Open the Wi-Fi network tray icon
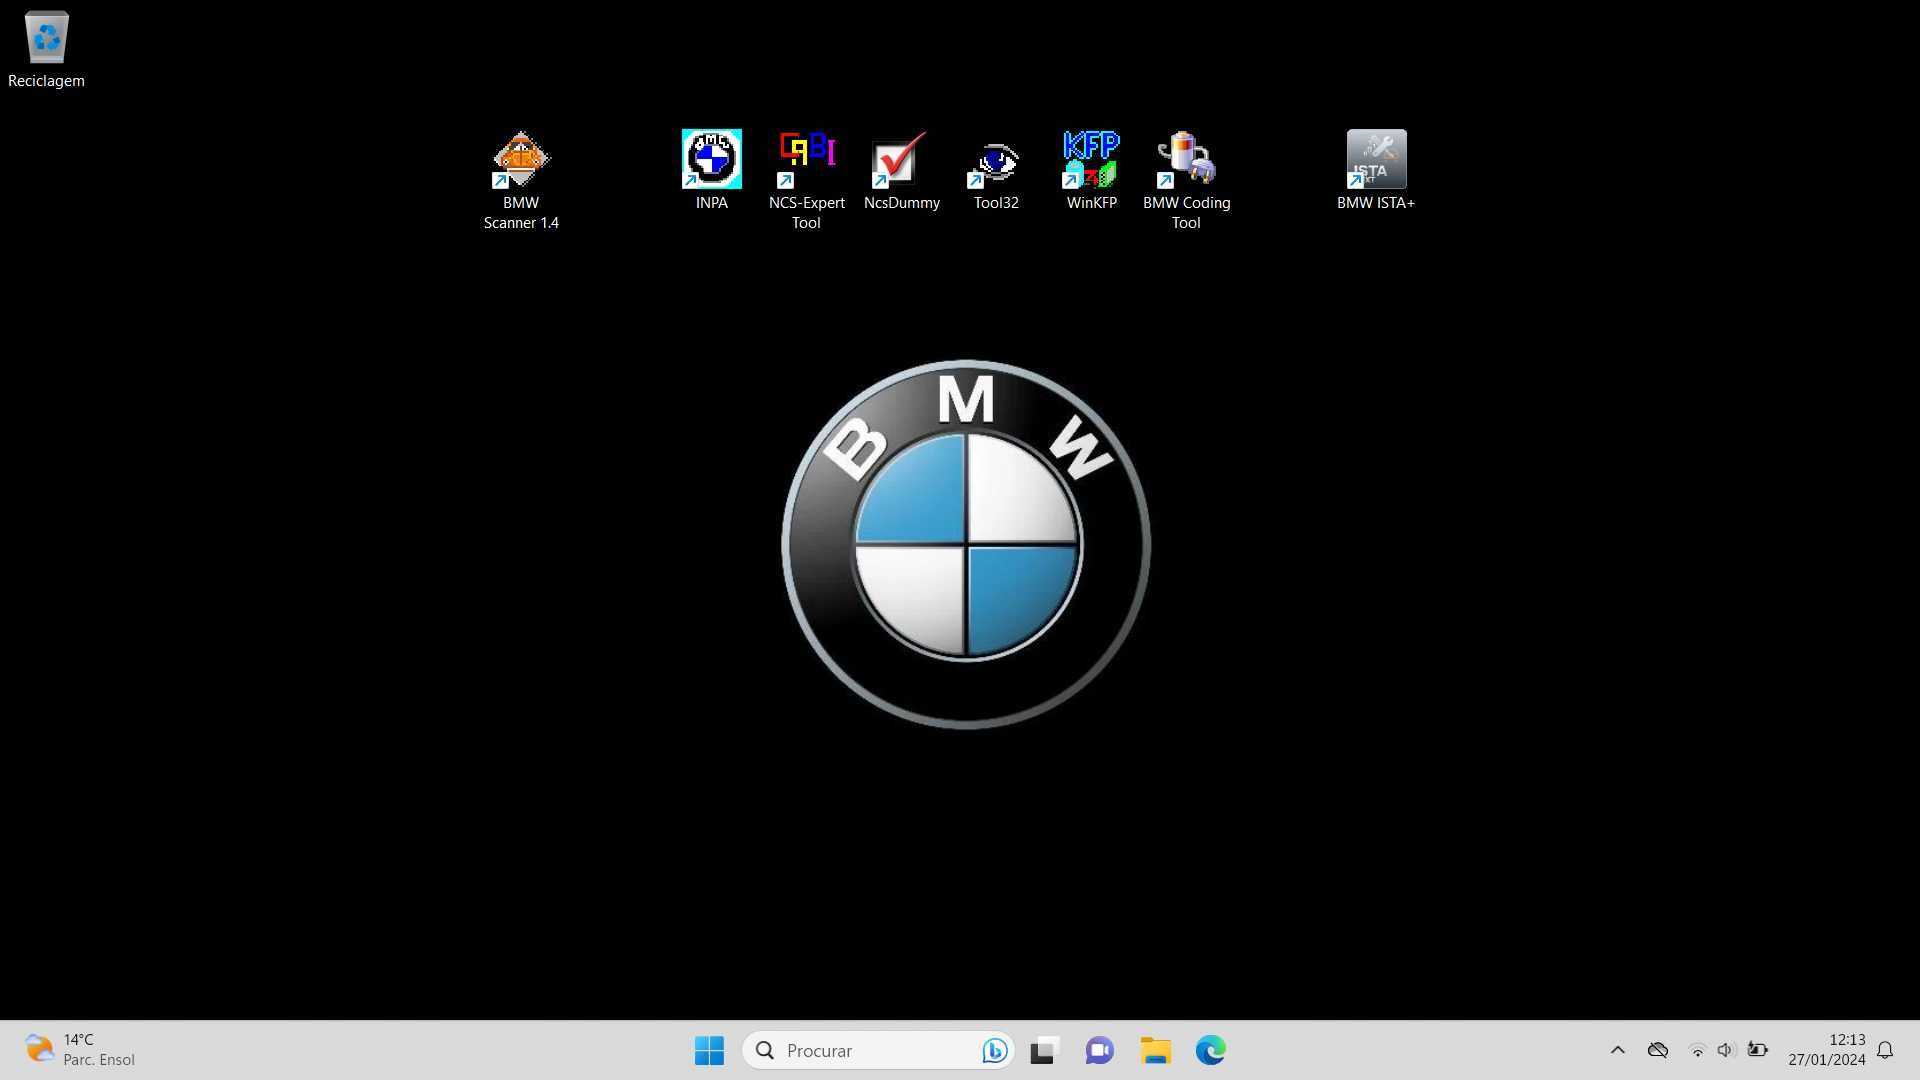1920x1080 pixels. [1697, 1050]
